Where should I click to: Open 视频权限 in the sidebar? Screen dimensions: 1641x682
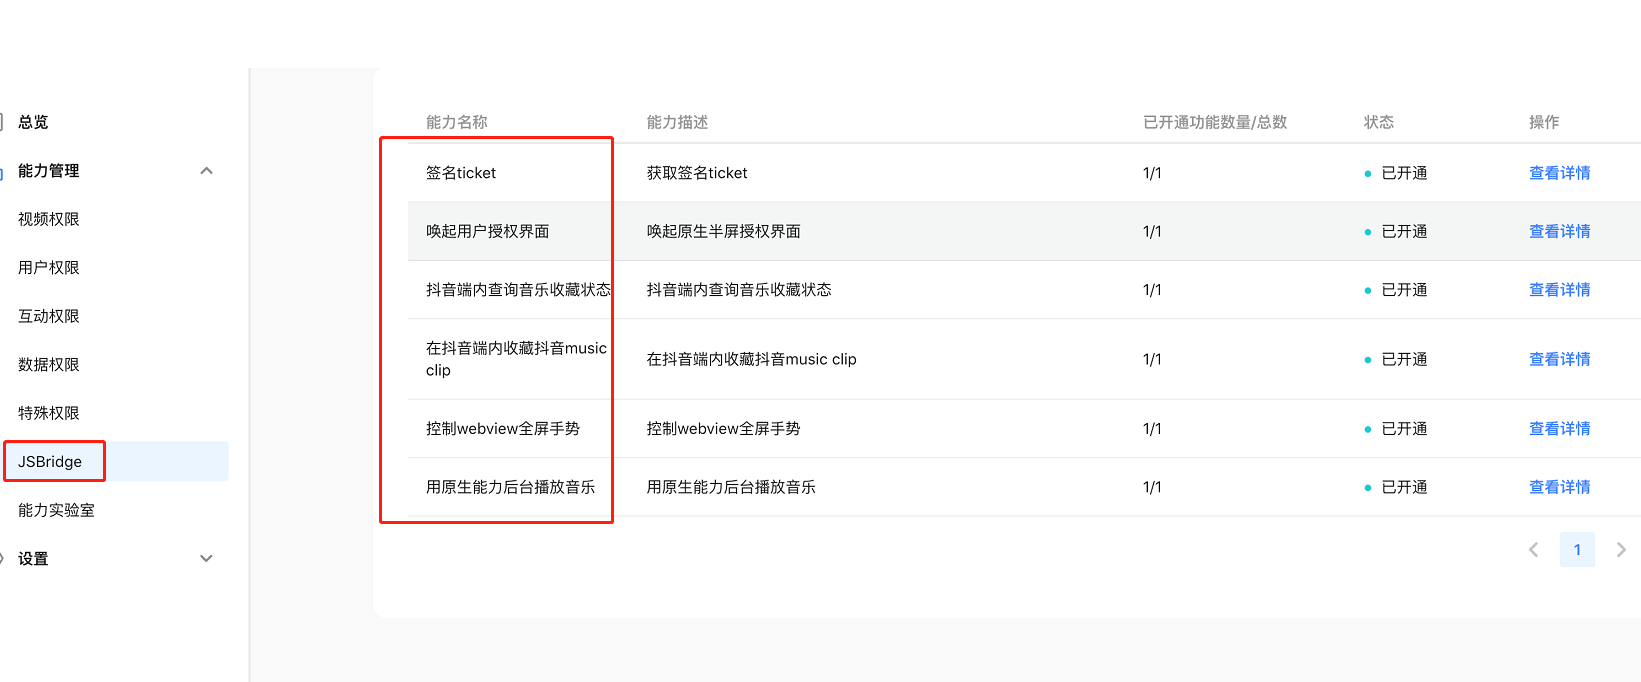pos(49,219)
